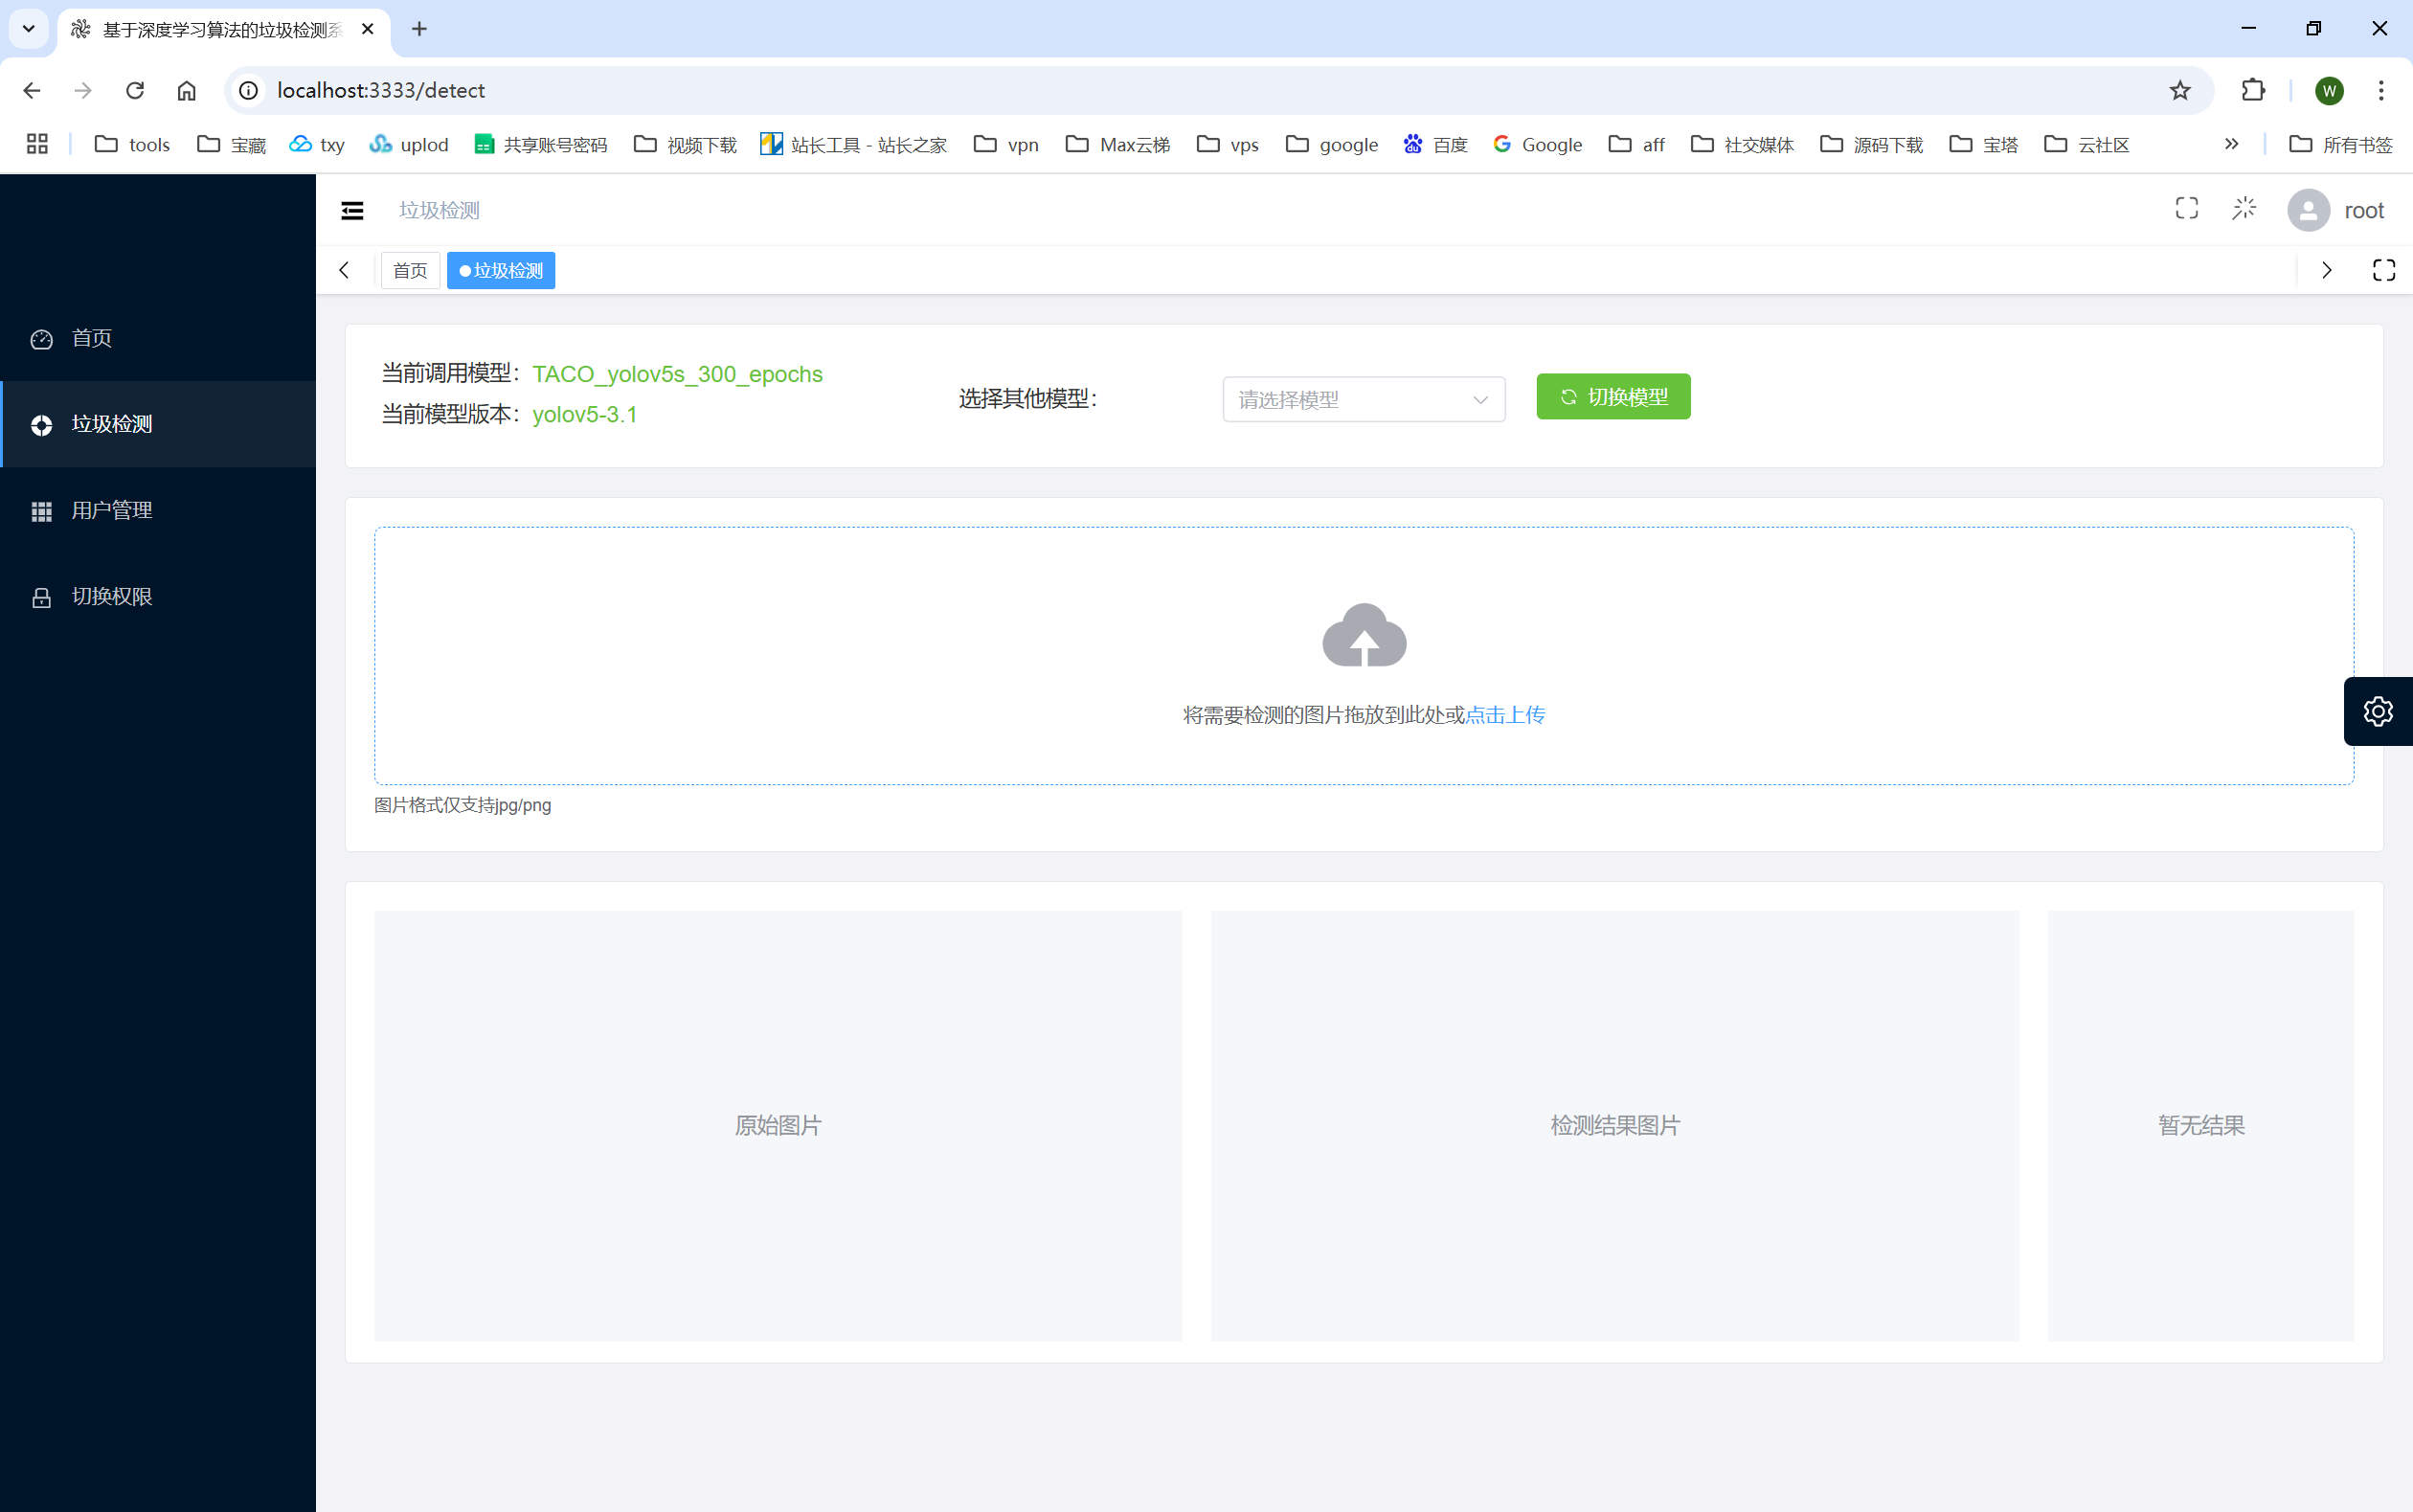This screenshot has width=2413, height=1512.
Task: Click the 图片格式仅支持jpg/png hint
Action: pyautogui.click(x=463, y=805)
